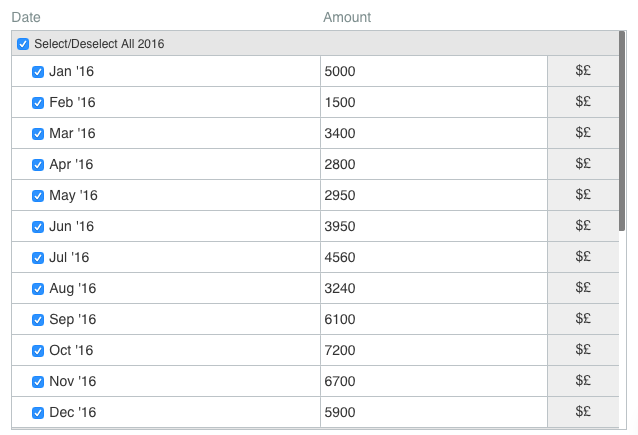
Task: Click the $£ currency button for Jun '16
Action: 583,226
